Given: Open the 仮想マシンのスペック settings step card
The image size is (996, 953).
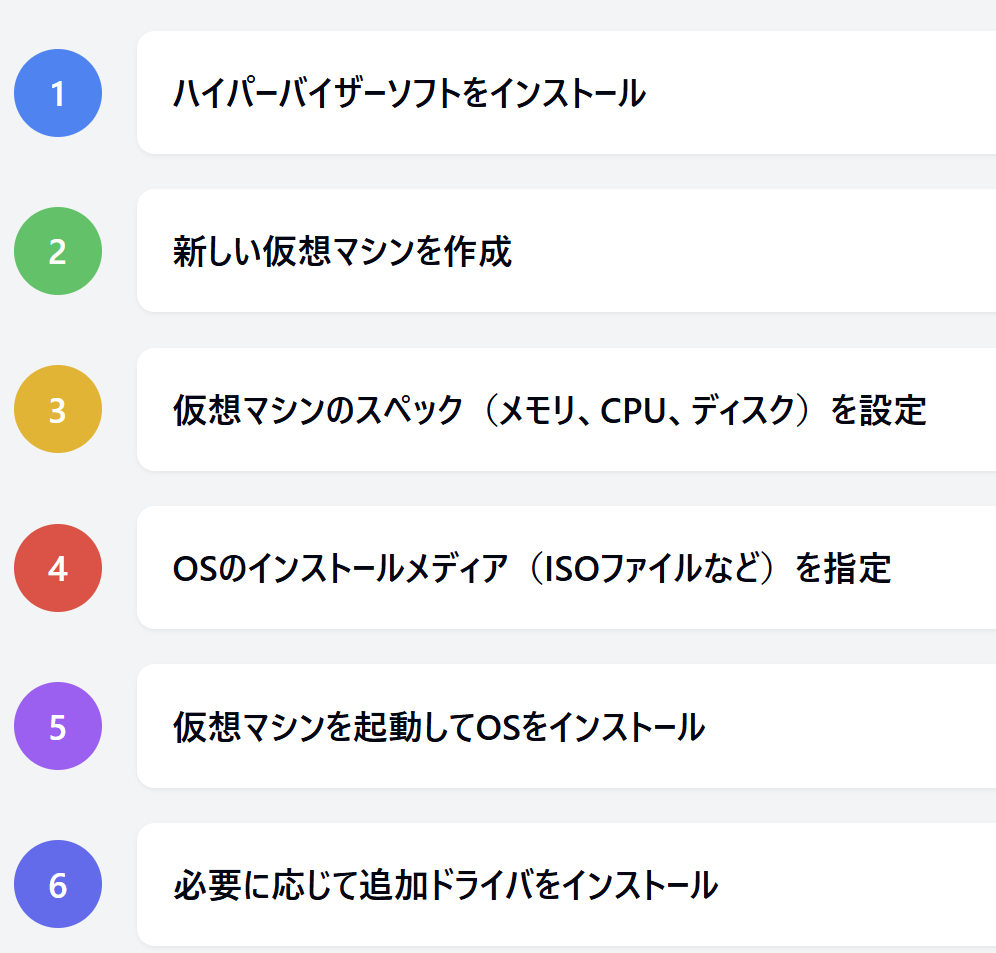Looking at the screenshot, I should coord(565,409).
